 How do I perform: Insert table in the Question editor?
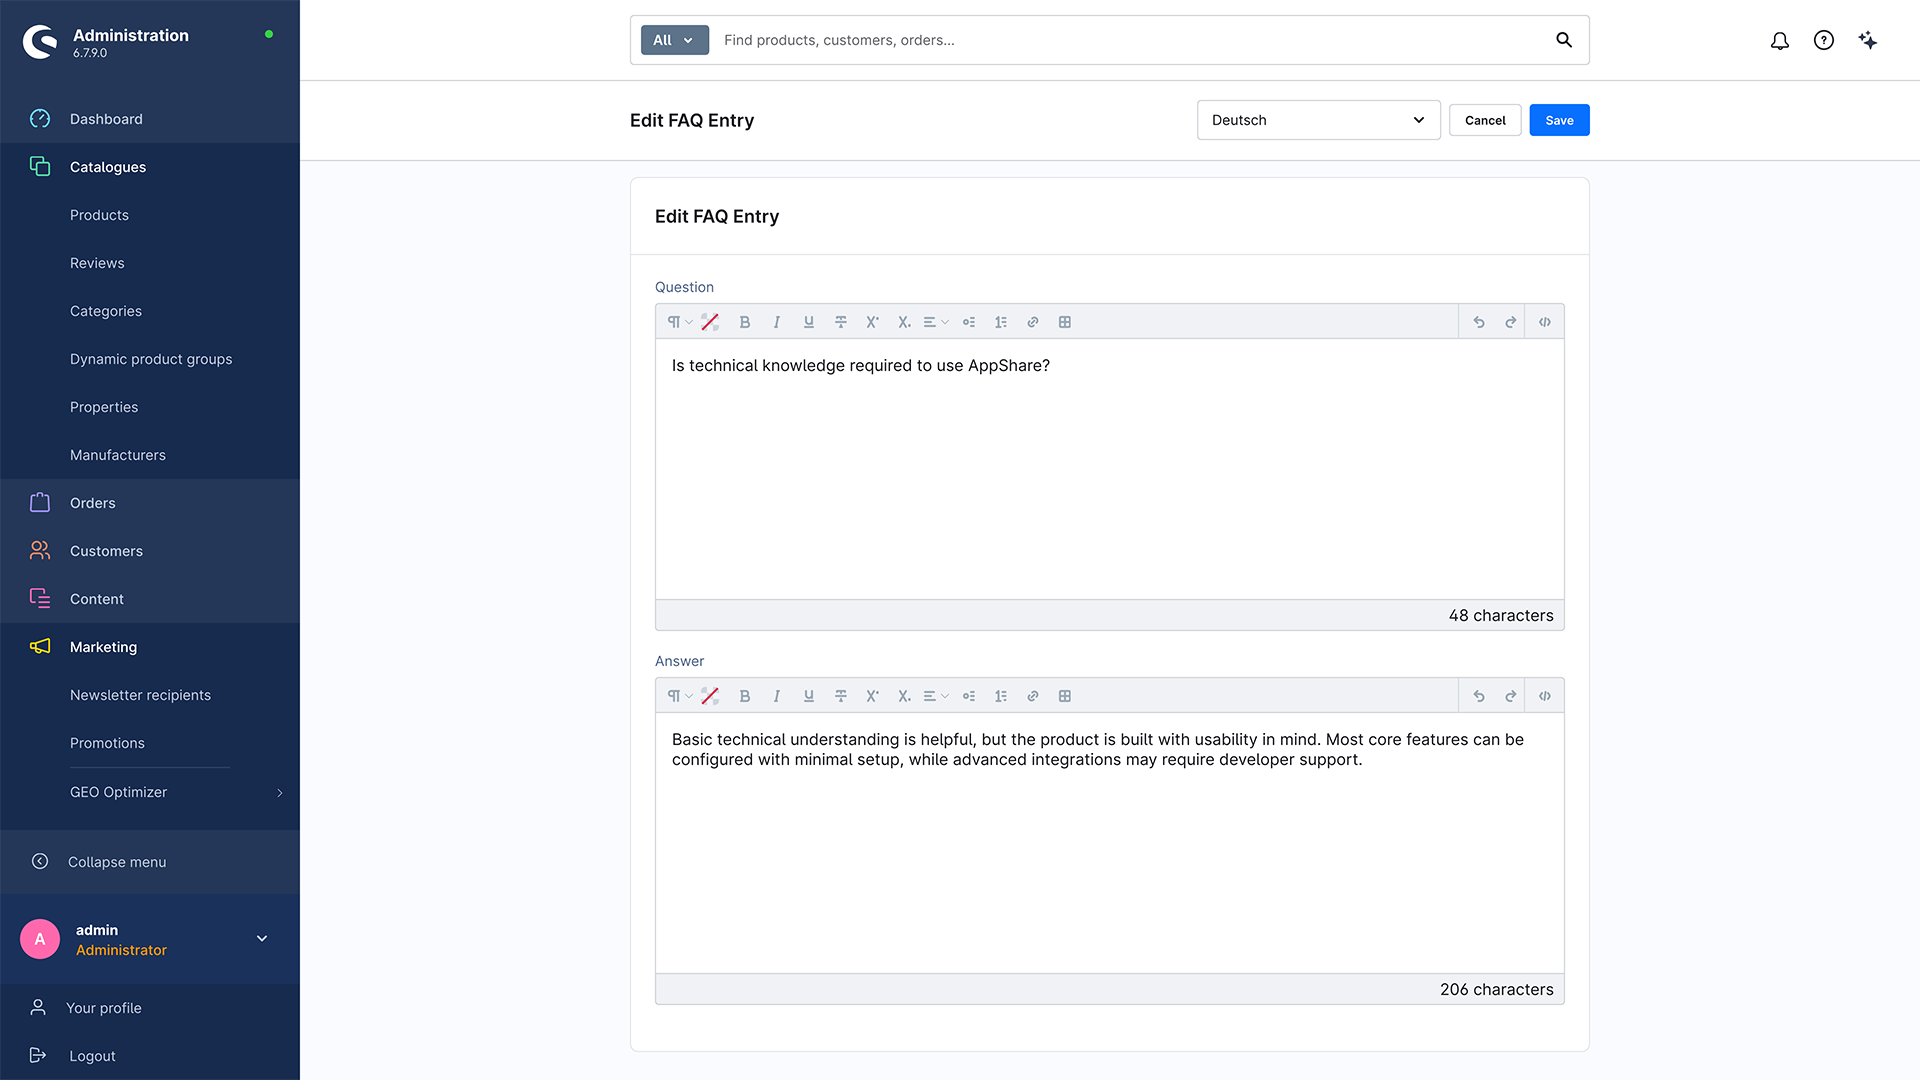[1064, 322]
